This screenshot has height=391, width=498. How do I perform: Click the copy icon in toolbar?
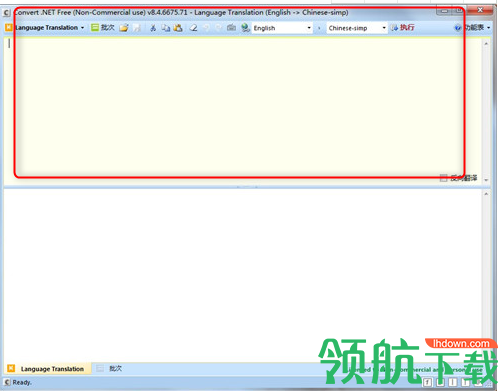[x=166, y=28]
